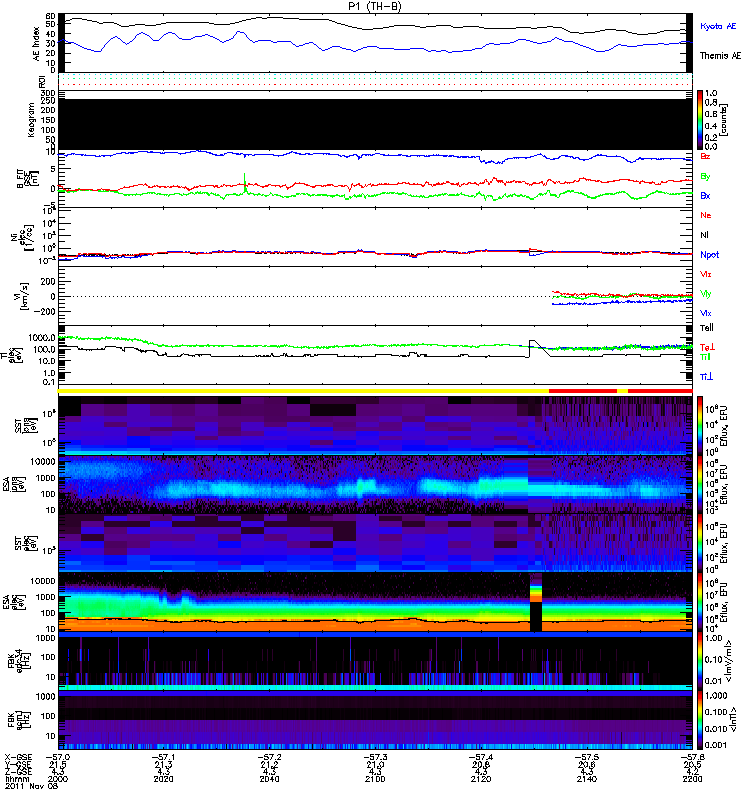This screenshot has height=800, width=750.
Task: Click the green Viy velocity legend label
Action: pos(706,294)
